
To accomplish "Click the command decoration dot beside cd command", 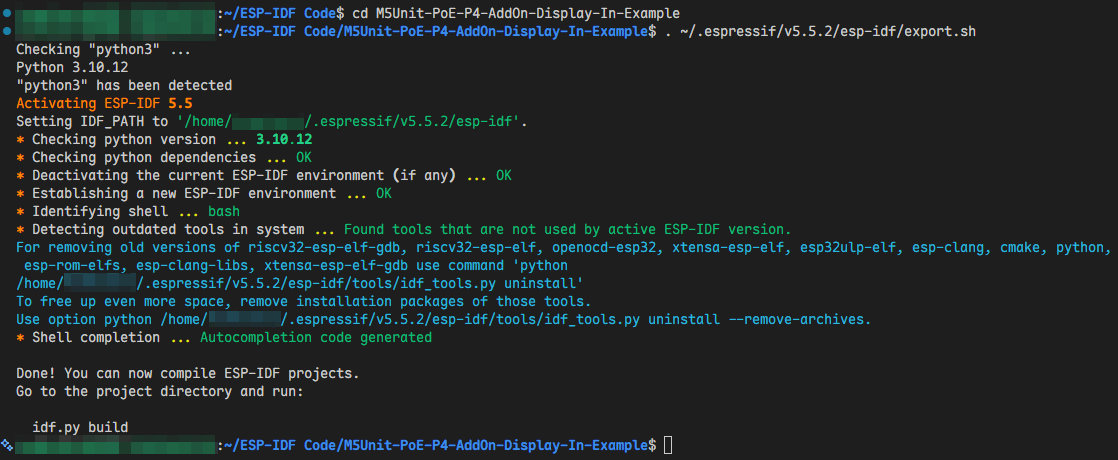I will click(6, 13).
